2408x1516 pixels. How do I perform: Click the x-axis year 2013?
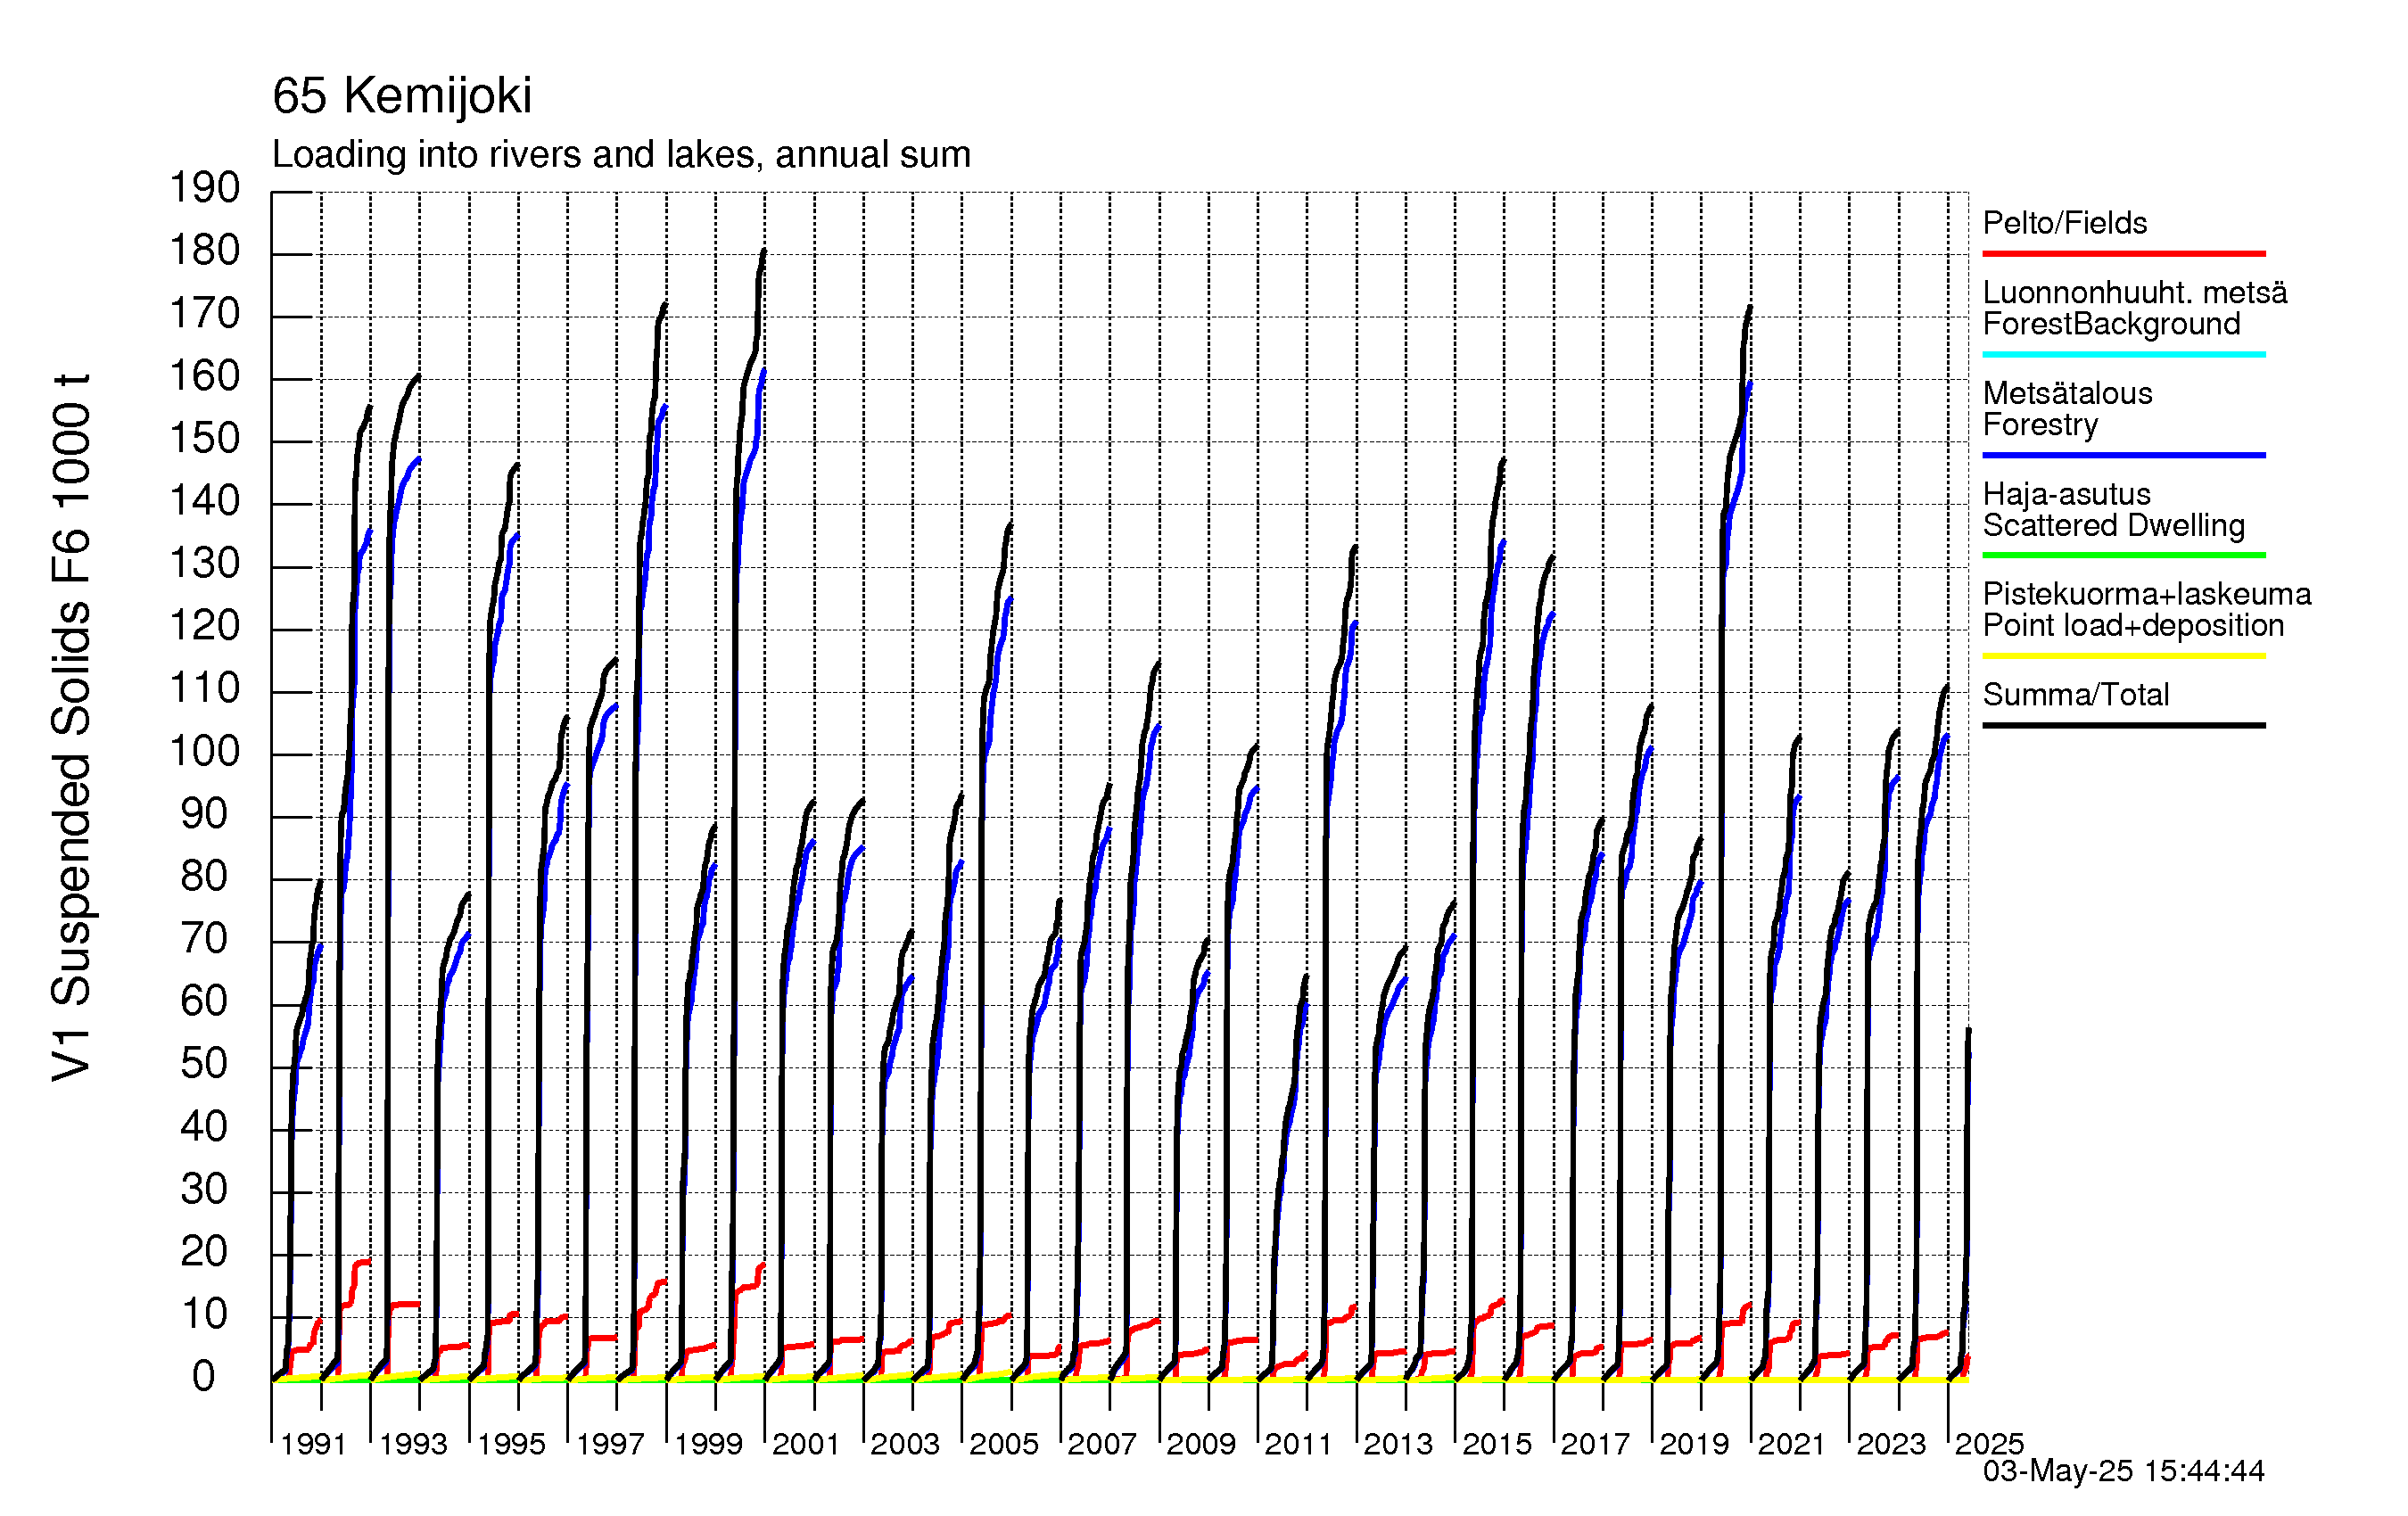pos(1398,1445)
